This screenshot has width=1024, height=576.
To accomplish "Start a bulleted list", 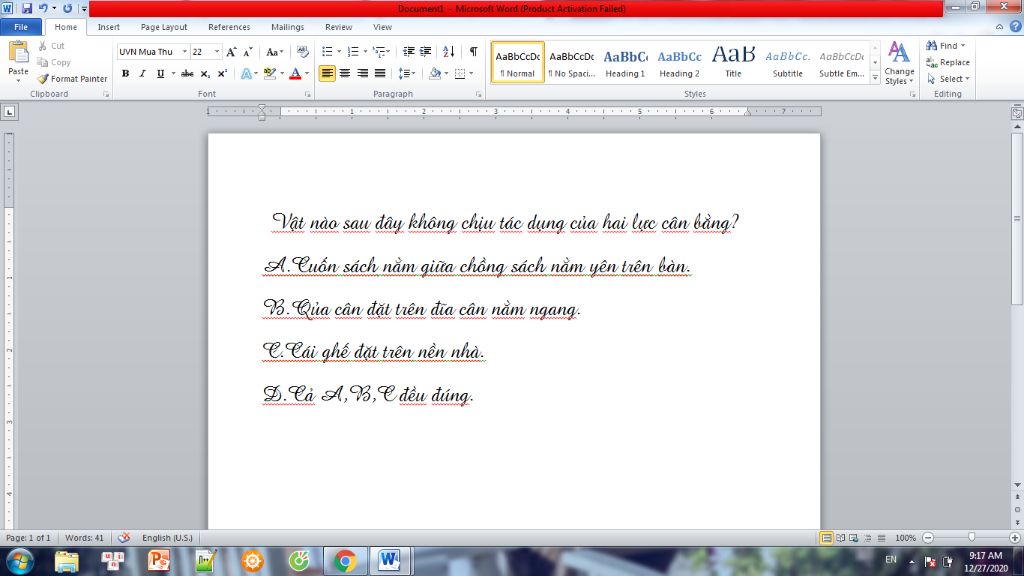I will pos(328,52).
